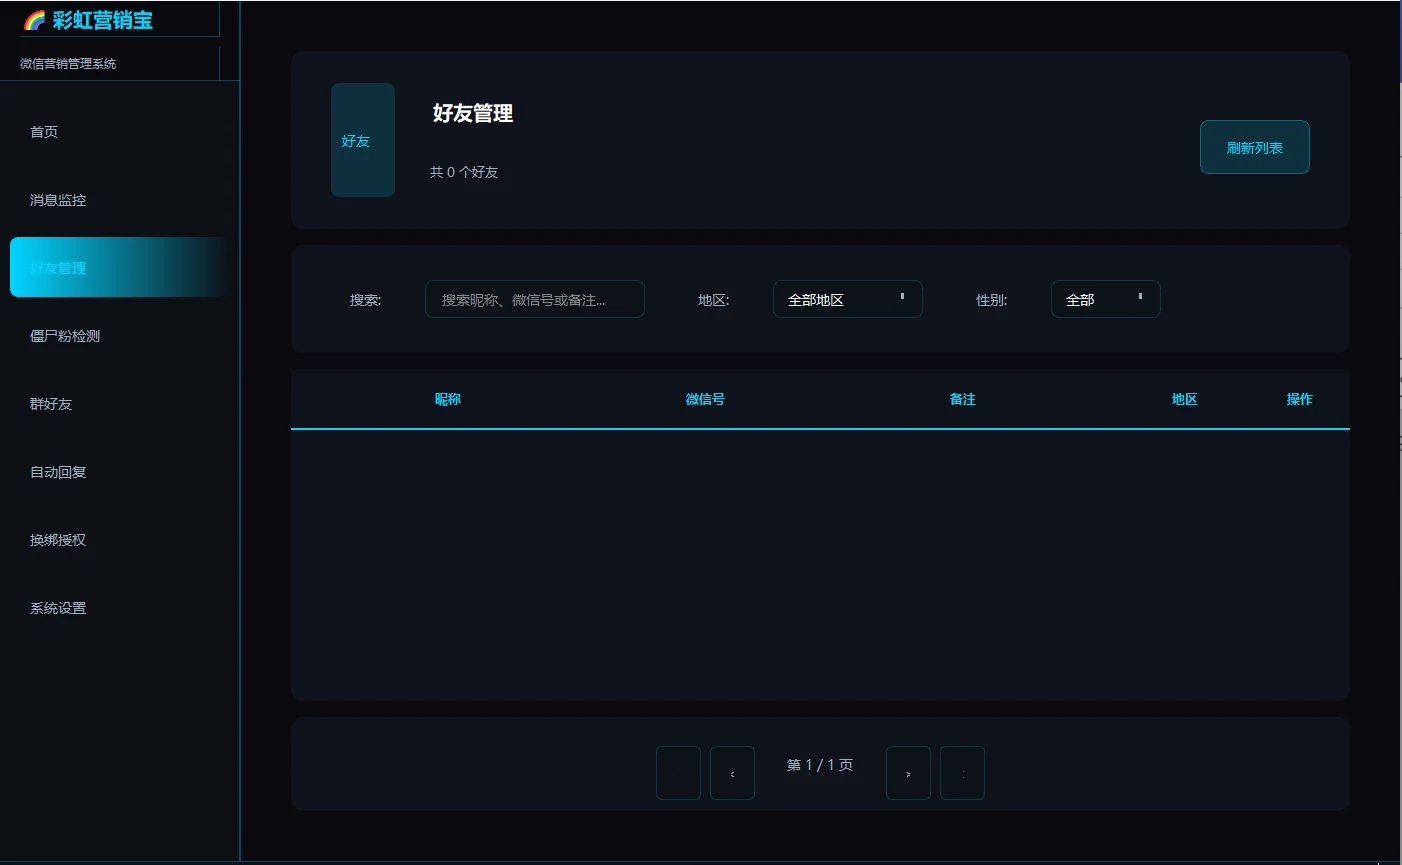Go to next page arrow
Viewport: 1402px width, 865px height.
click(908, 773)
